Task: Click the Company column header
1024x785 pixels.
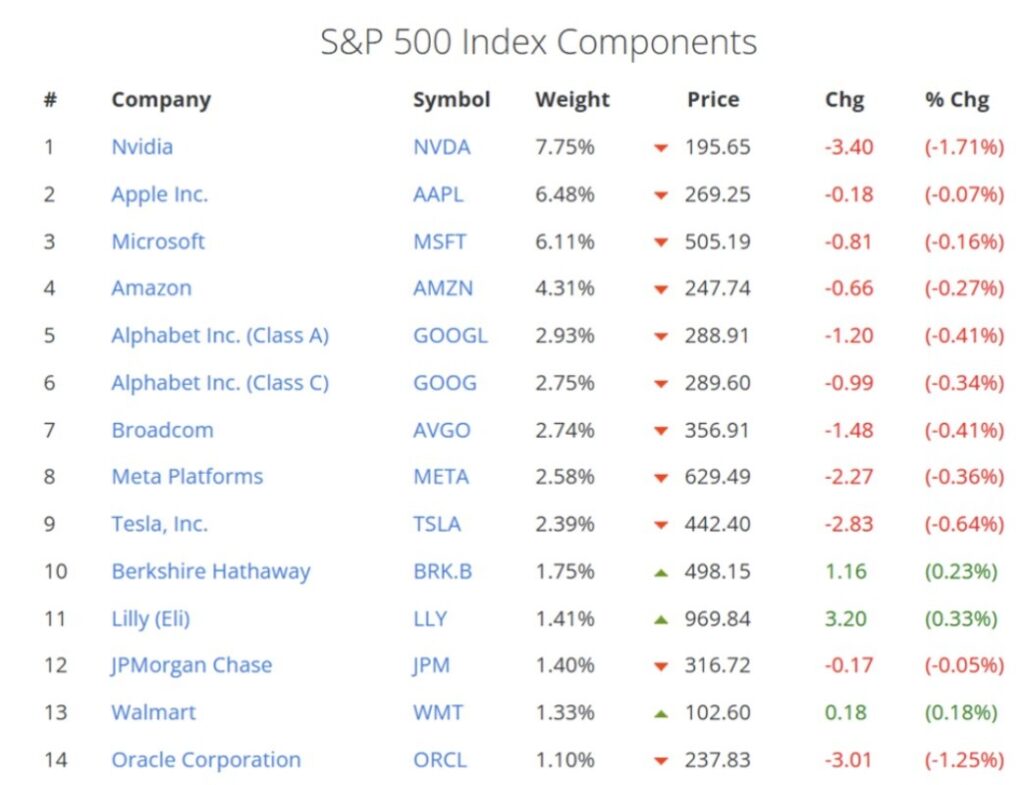Action: click(x=161, y=100)
